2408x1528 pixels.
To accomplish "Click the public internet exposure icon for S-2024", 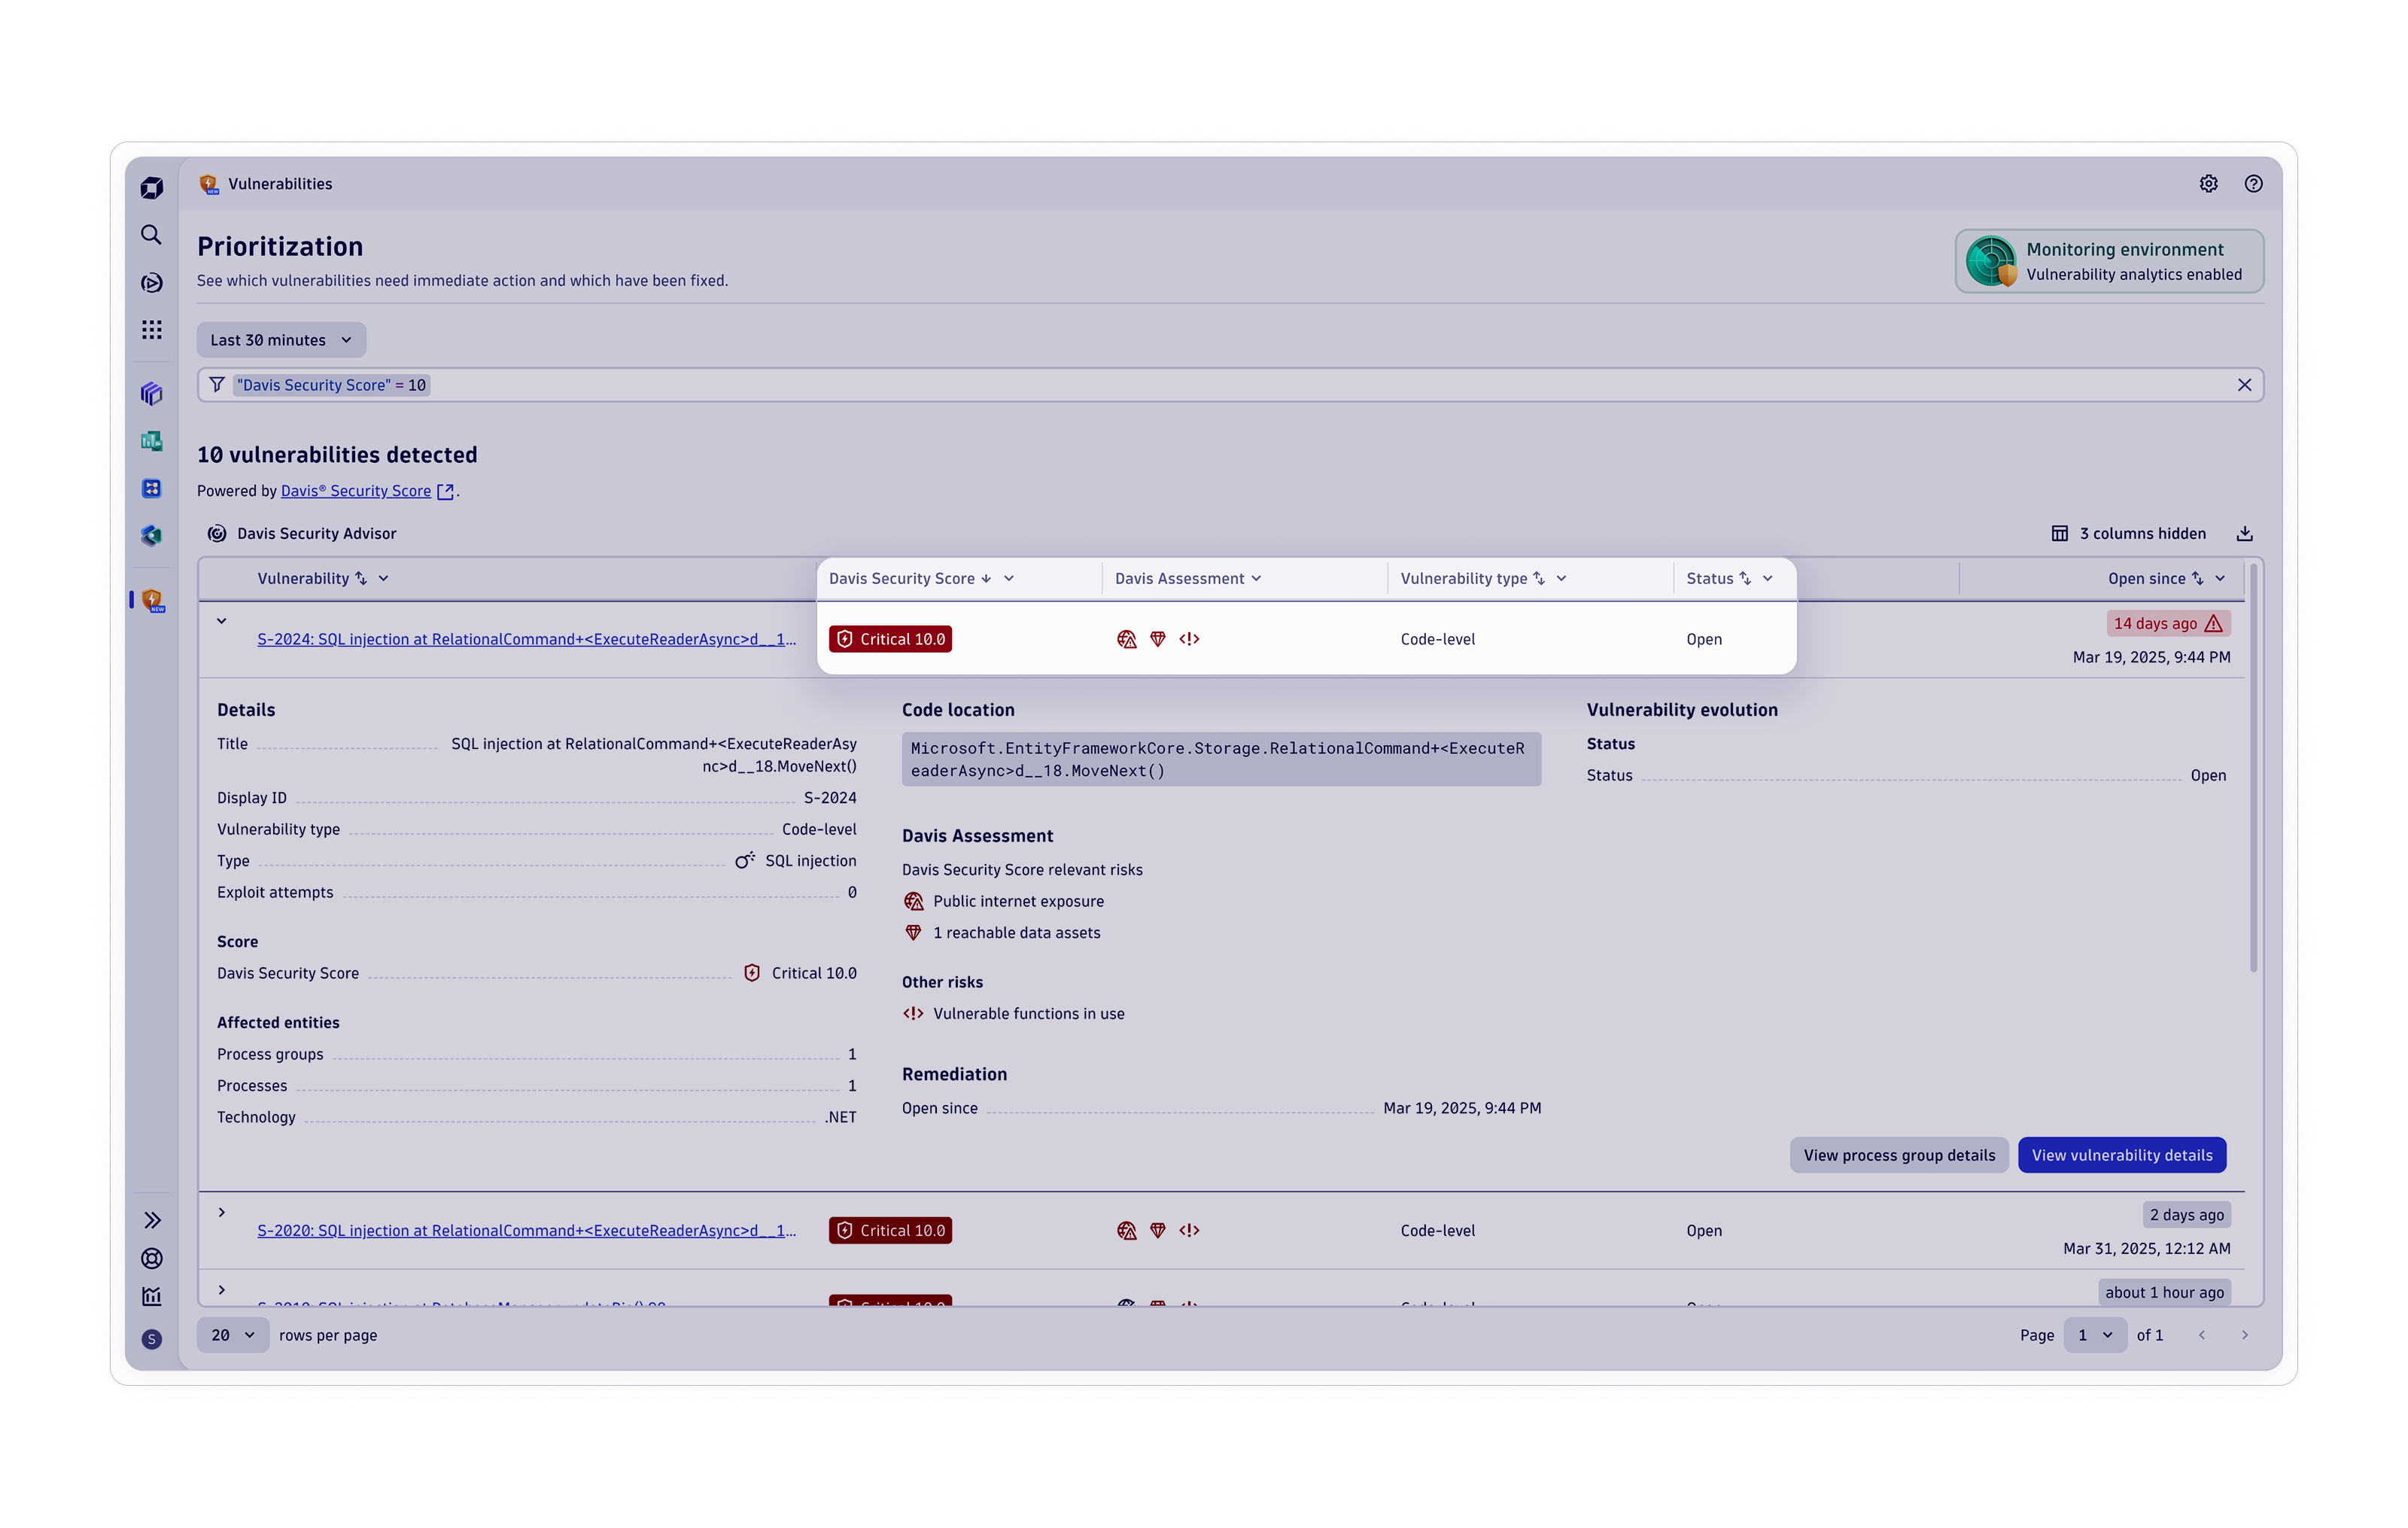I will [1127, 639].
